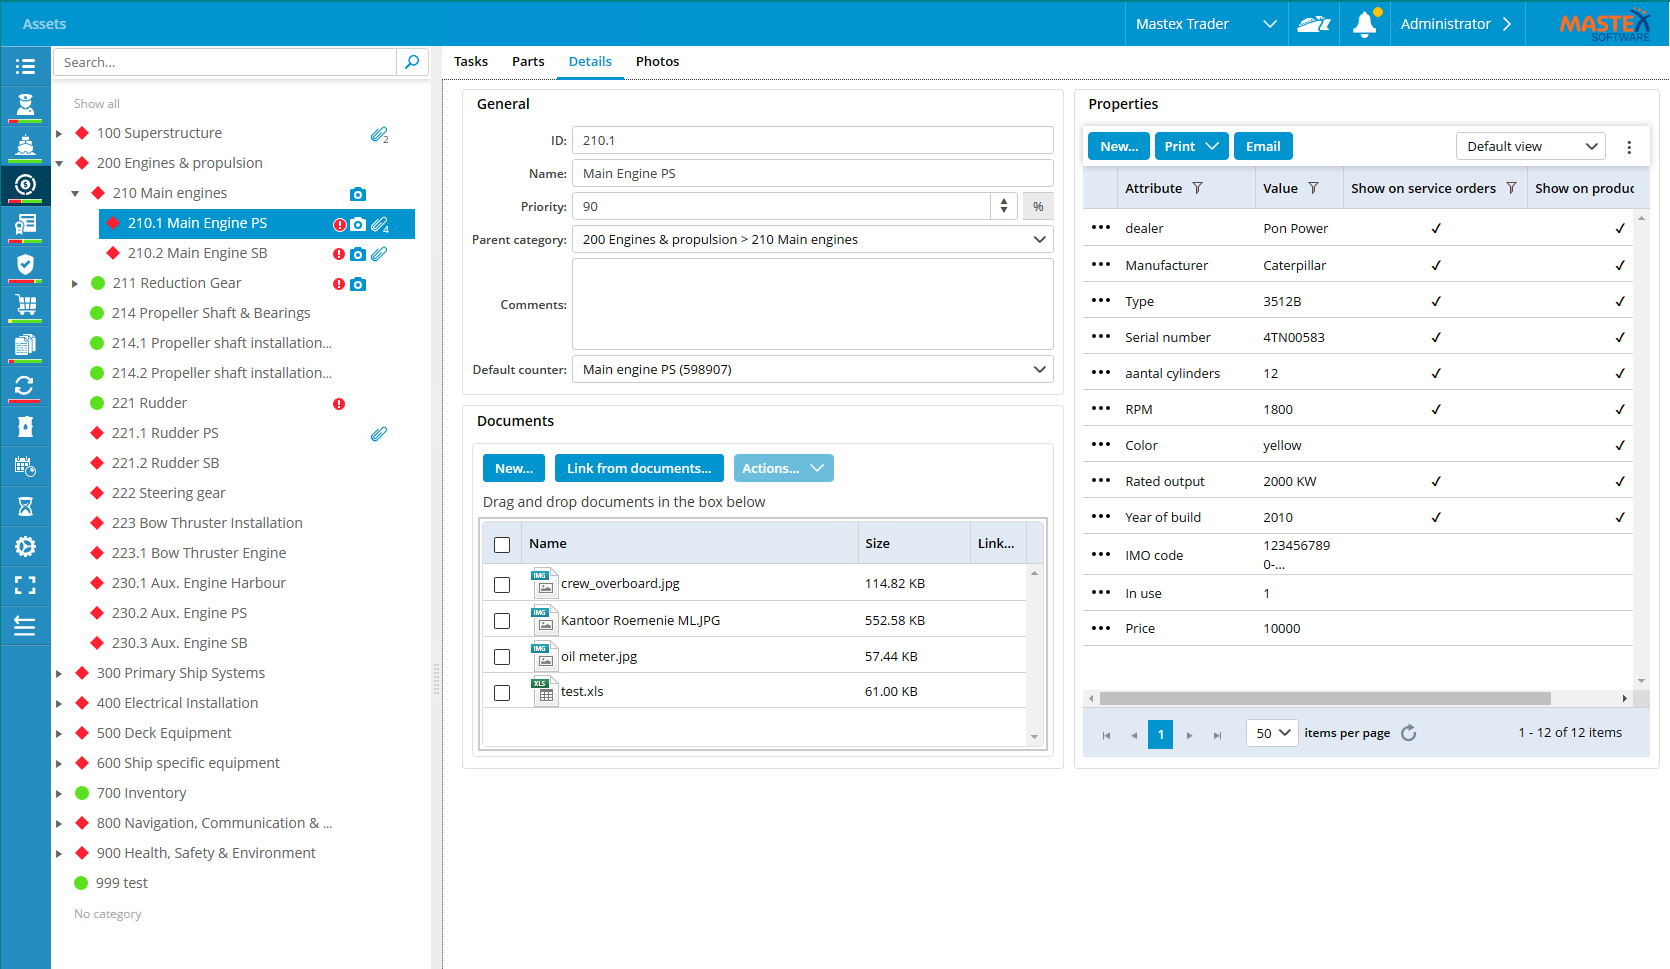The height and width of the screenshot is (969, 1670).
Task: Tick the select-all documents checkbox
Action: 502,545
